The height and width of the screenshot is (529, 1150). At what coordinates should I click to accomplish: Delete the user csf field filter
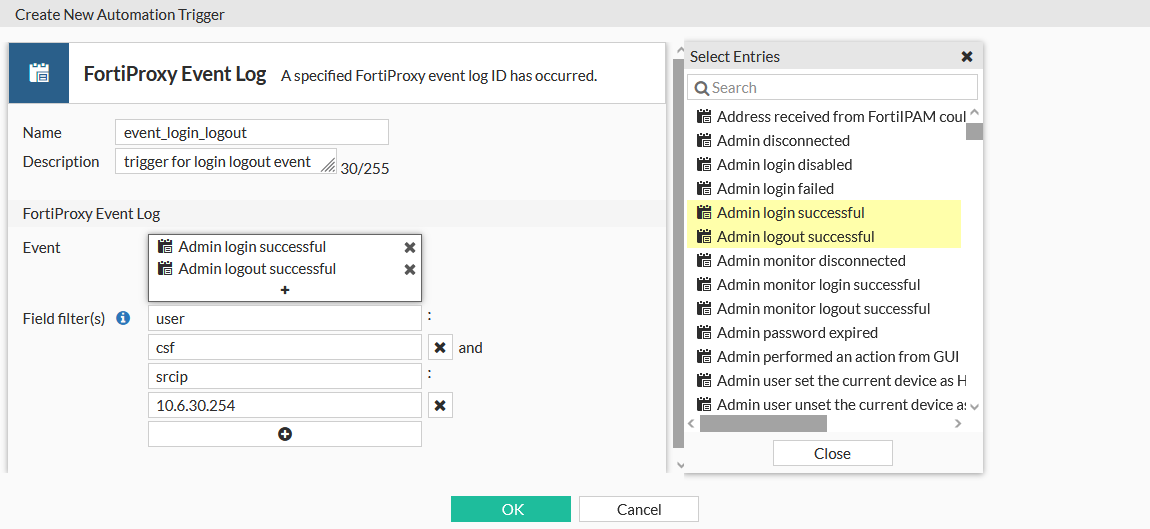coord(440,347)
